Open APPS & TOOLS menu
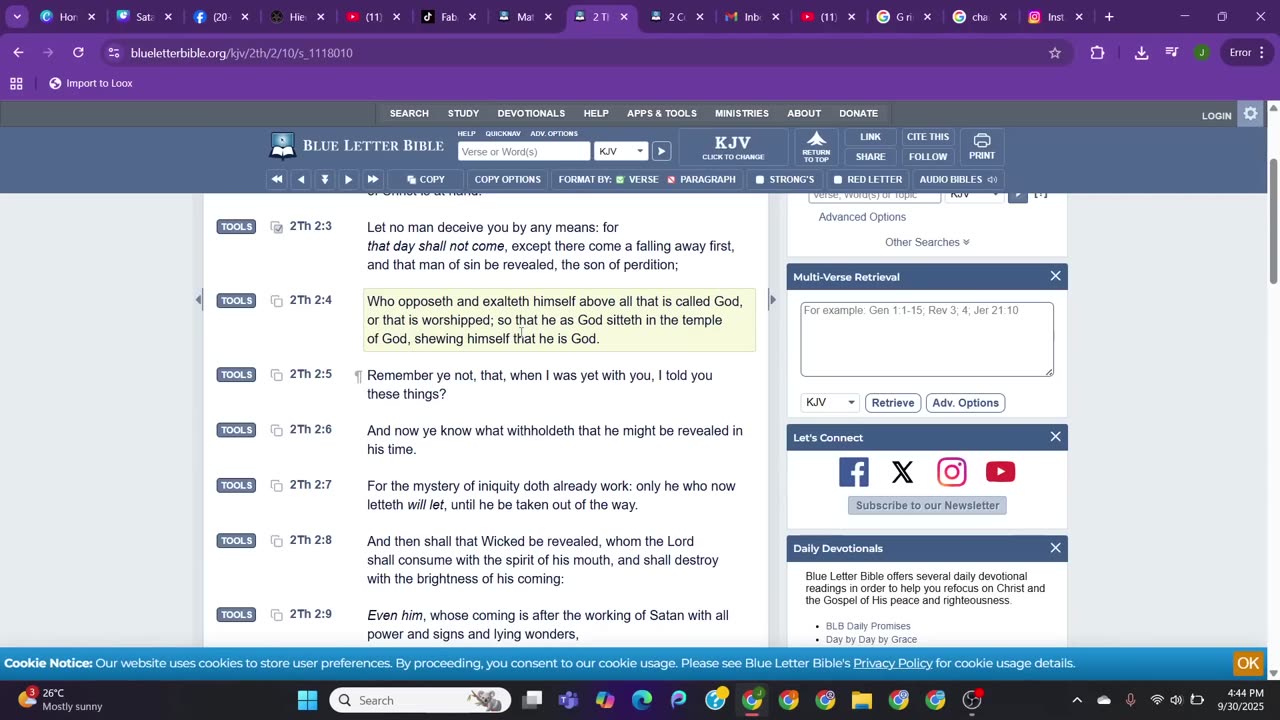 pyautogui.click(x=661, y=114)
